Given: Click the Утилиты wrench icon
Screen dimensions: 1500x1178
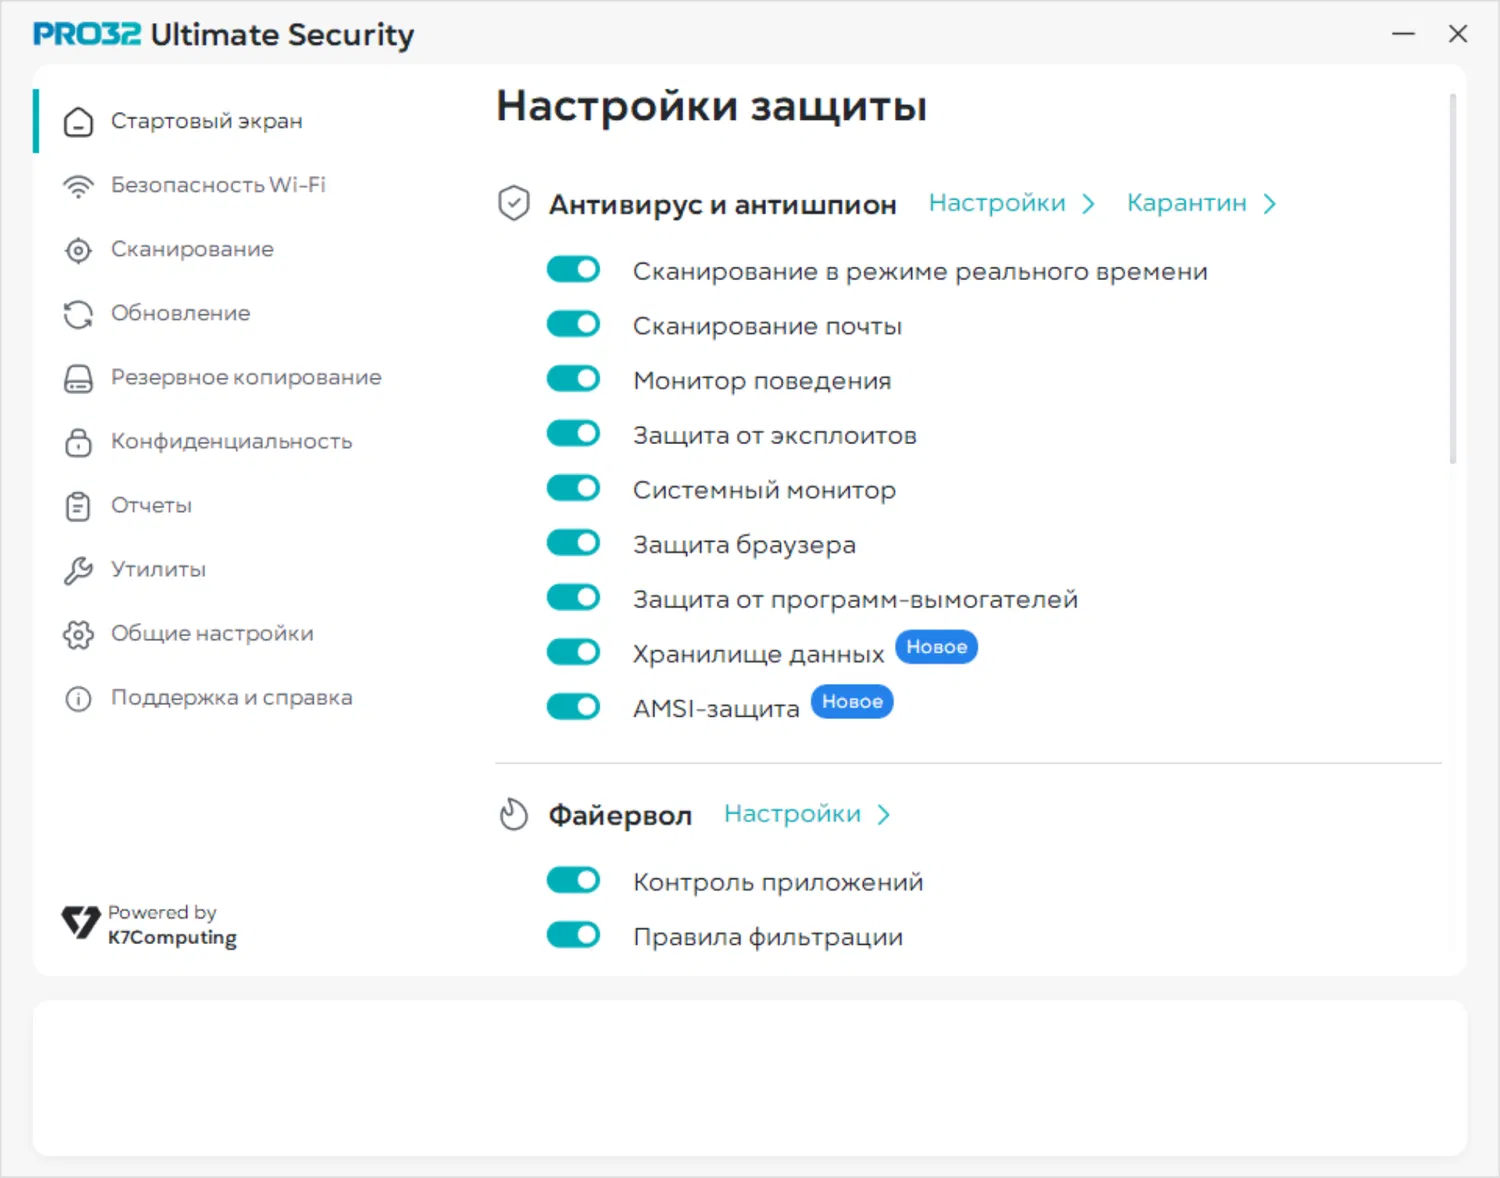Looking at the screenshot, I should point(78,570).
